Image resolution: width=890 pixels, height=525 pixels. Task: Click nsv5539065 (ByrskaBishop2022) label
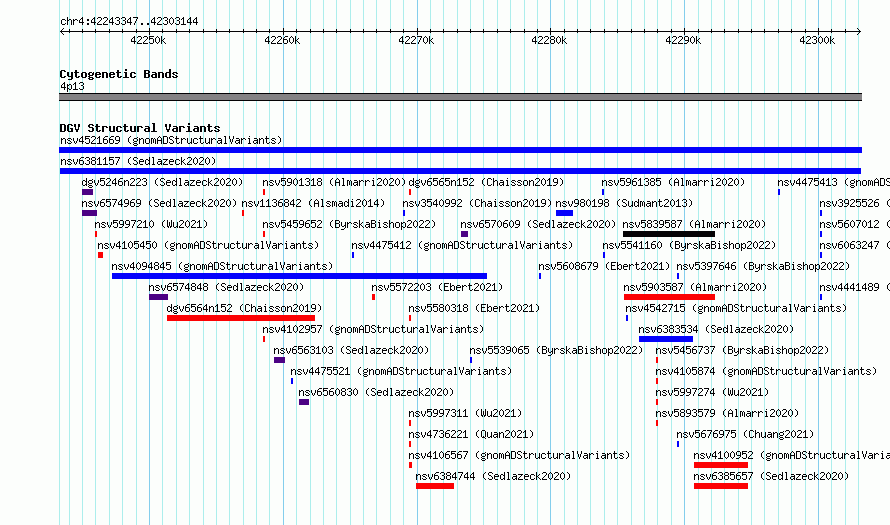pos(556,350)
